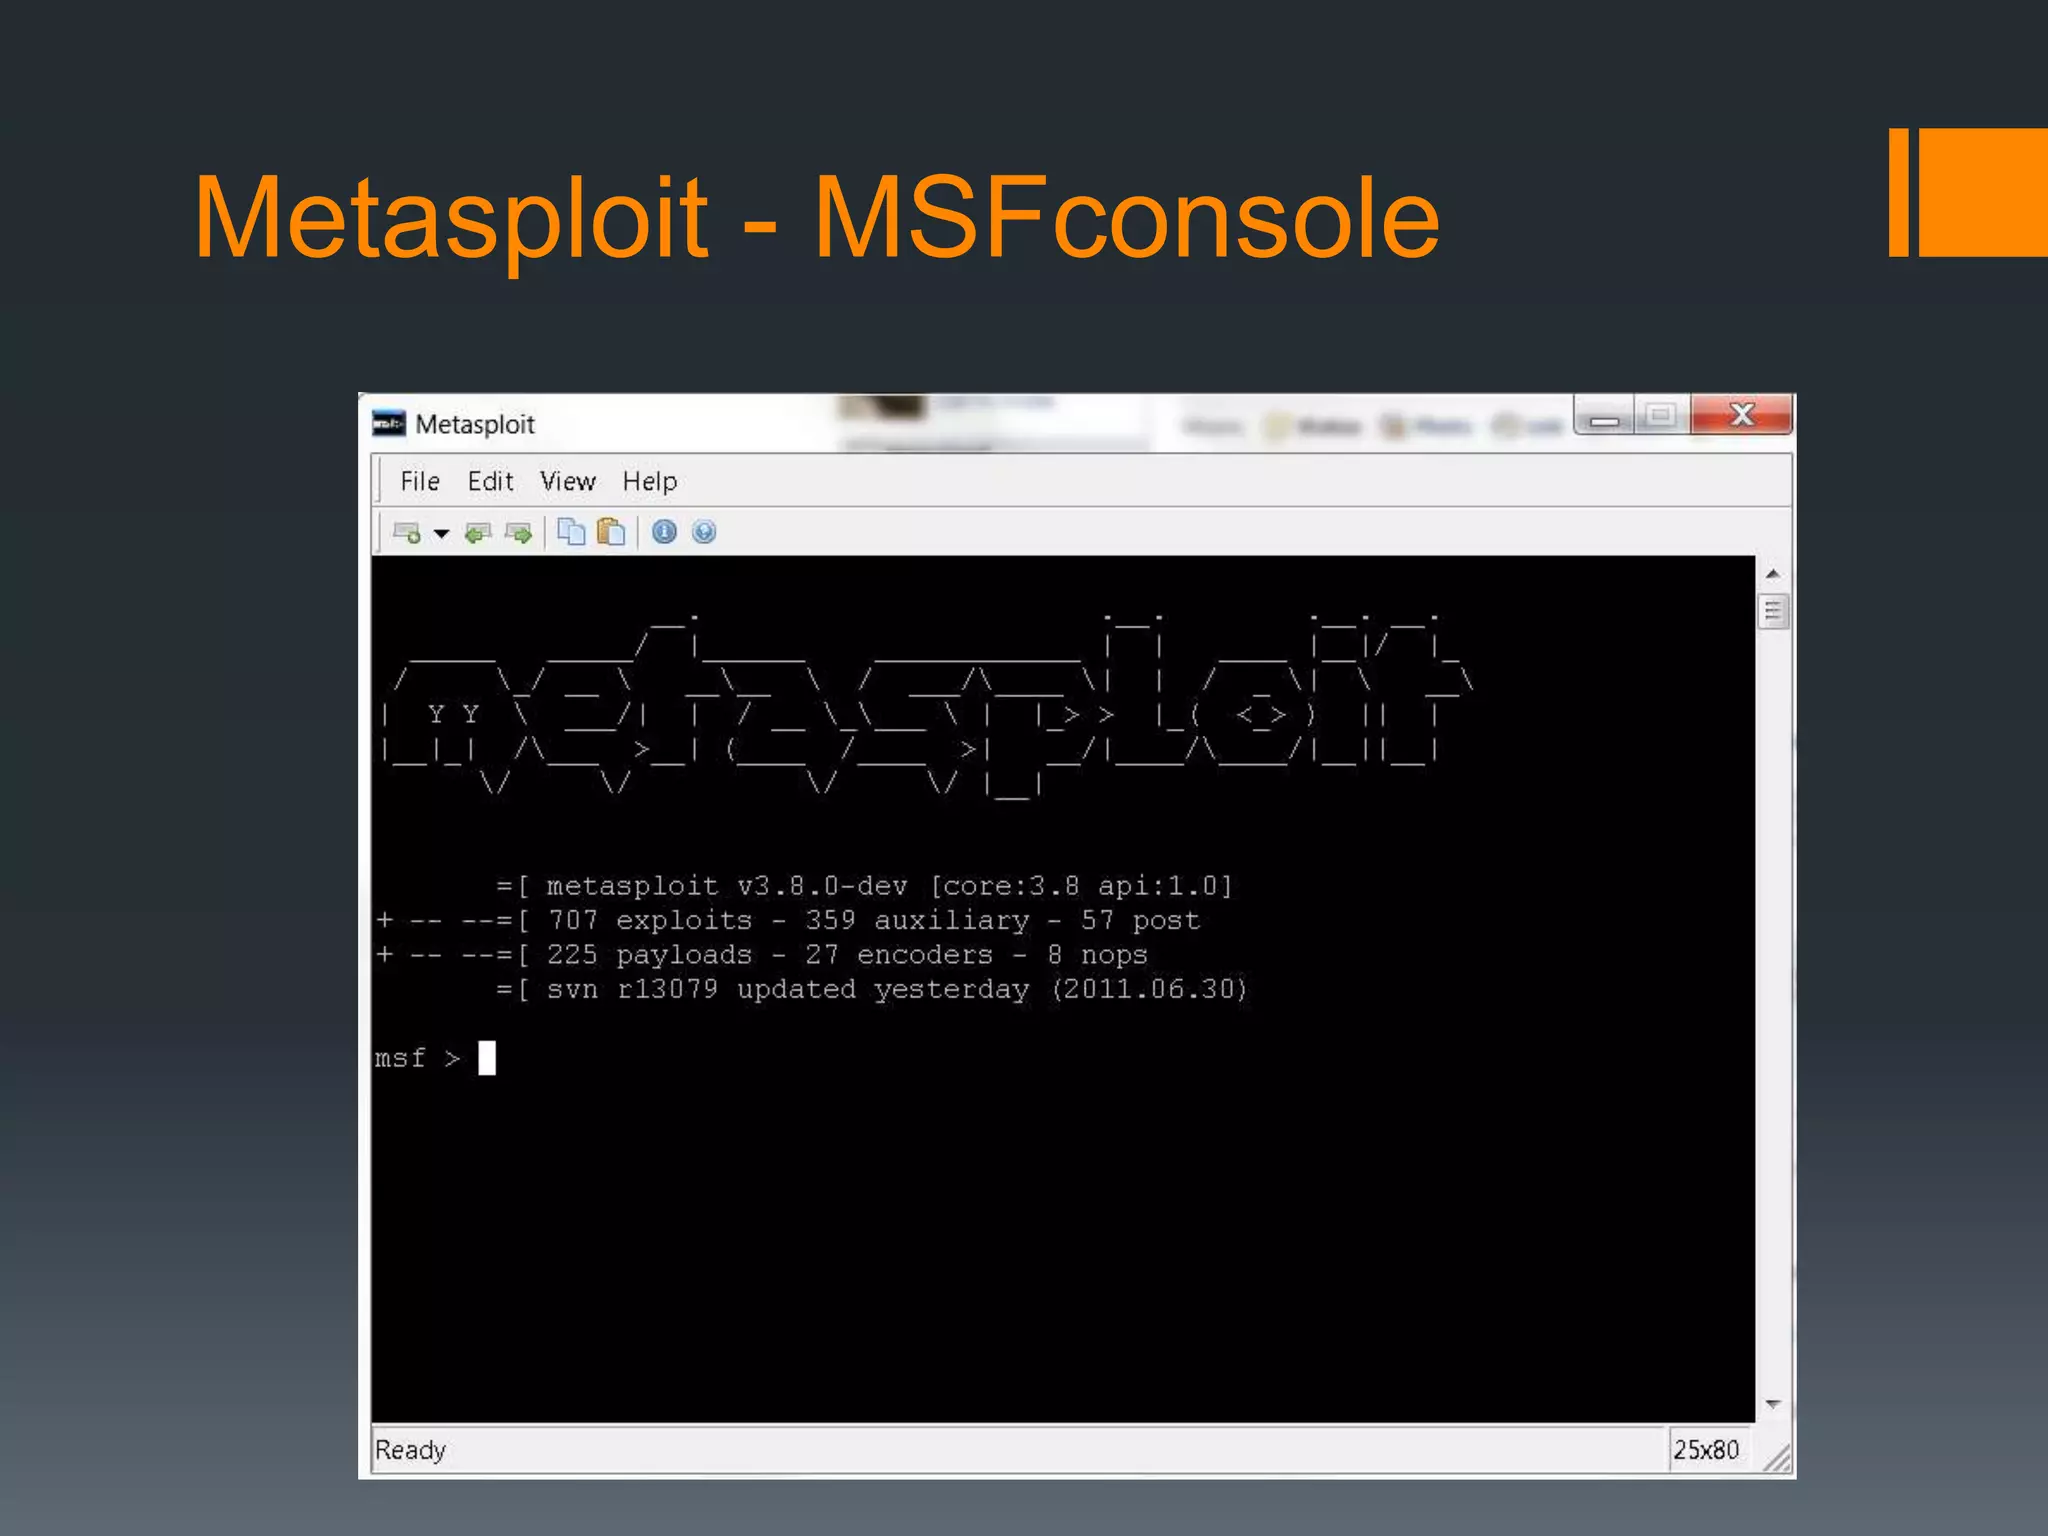Click the vertical scrollbar thumb
The width and height of the screenshot is (2048, 1536).
coord(1773,611)
